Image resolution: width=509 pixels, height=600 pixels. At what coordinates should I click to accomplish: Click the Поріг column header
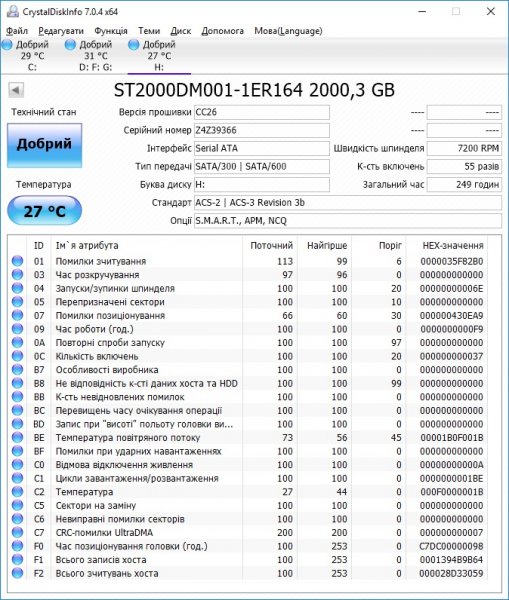pyautogui.click(x=379, y=246)
